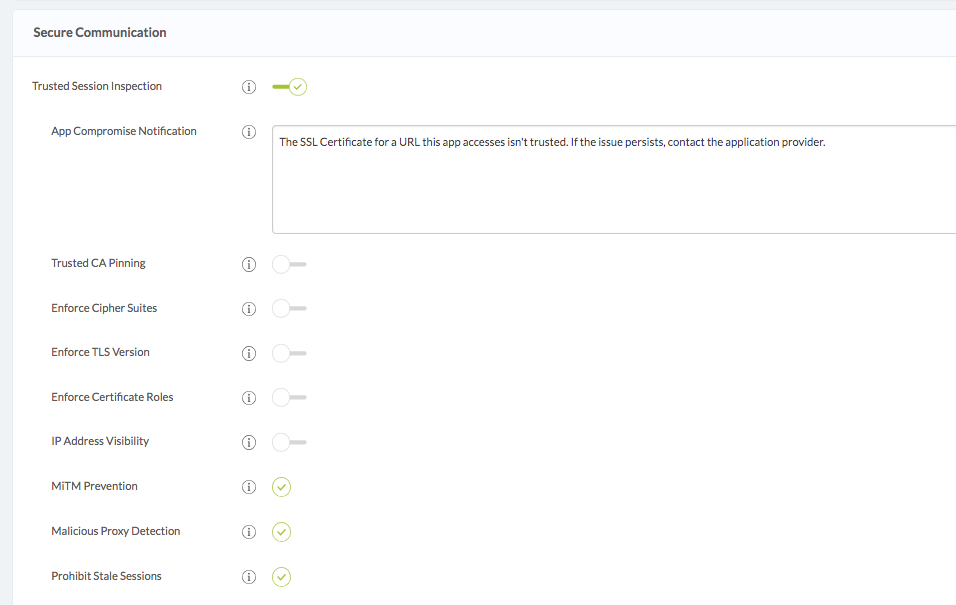View Enforce Certificate Roles information
Viewport: 956px width, 605px height.
[248, 397]
